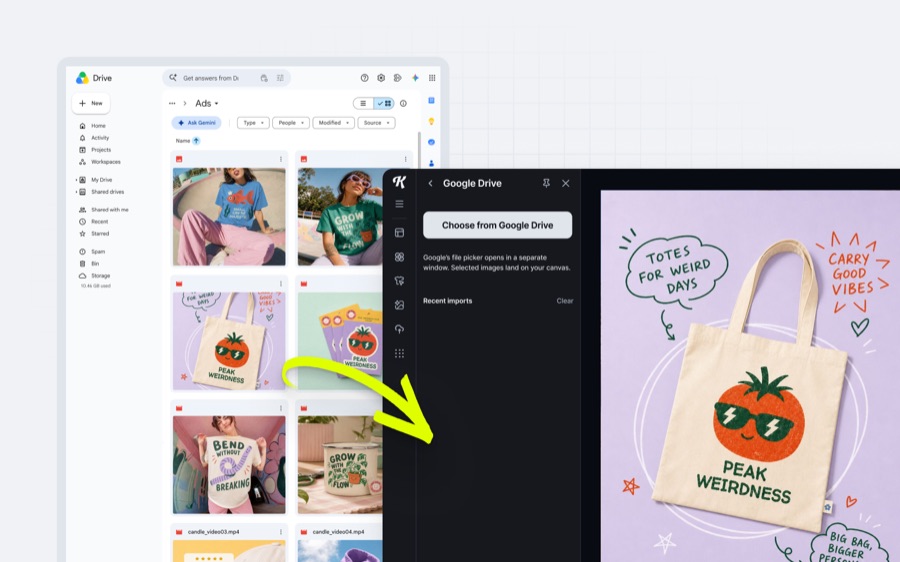The height and width of the screenshot is (562, 900).
Task: Open the Ads folder dropdown
Action: [x=207, y=103]
